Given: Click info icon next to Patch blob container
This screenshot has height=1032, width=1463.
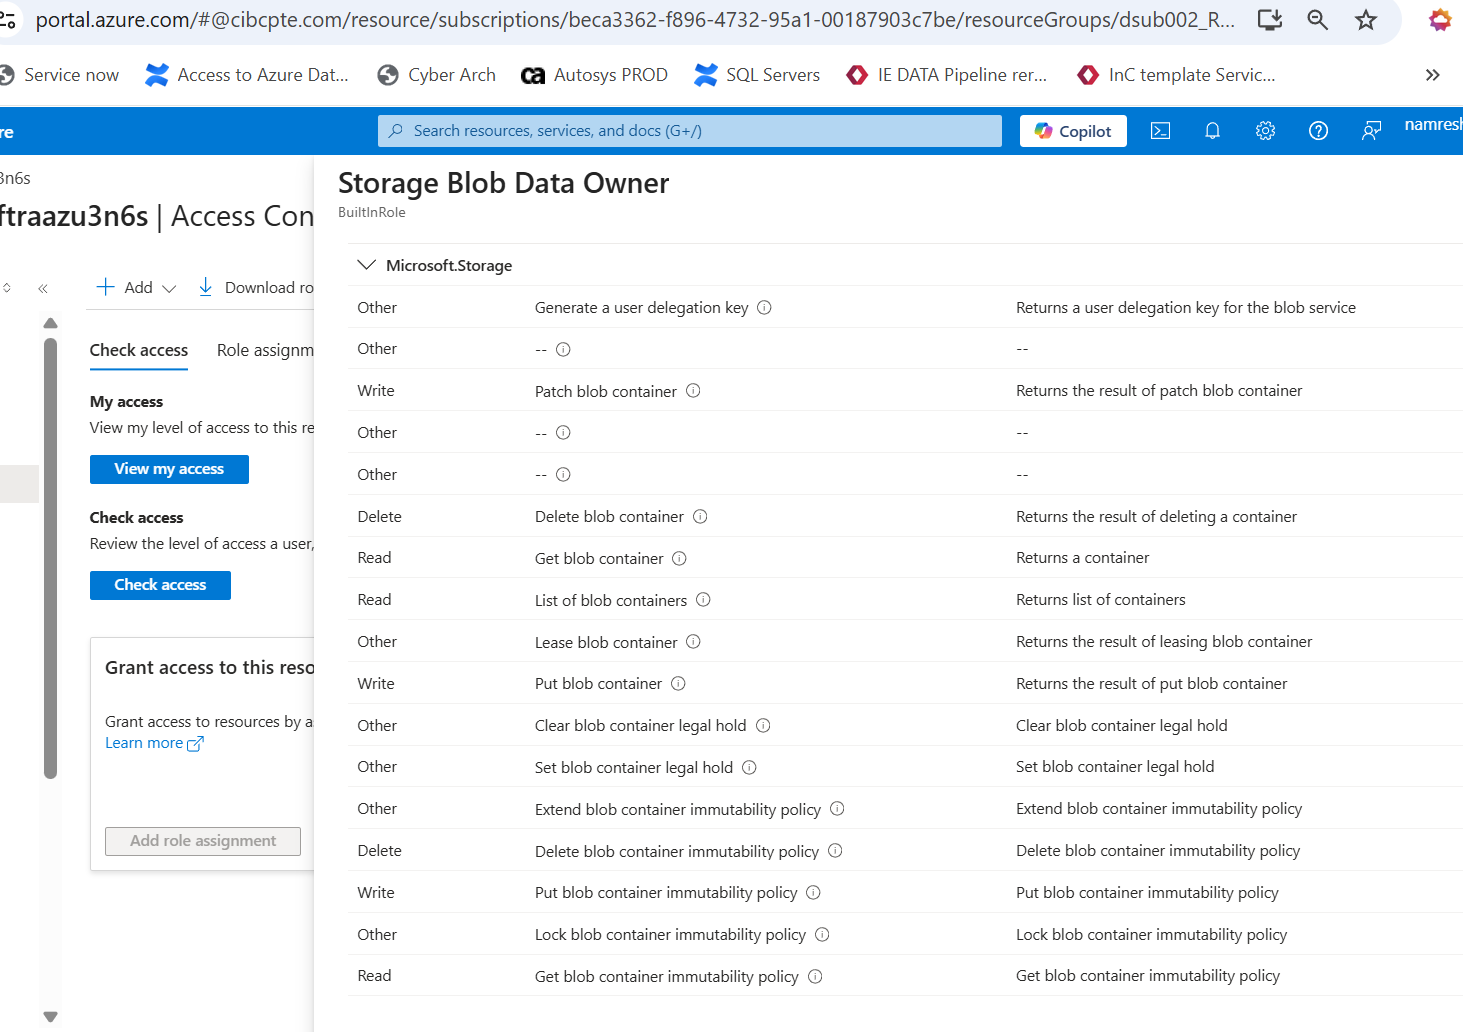Looking at the screenshot, I should [693, 391].
